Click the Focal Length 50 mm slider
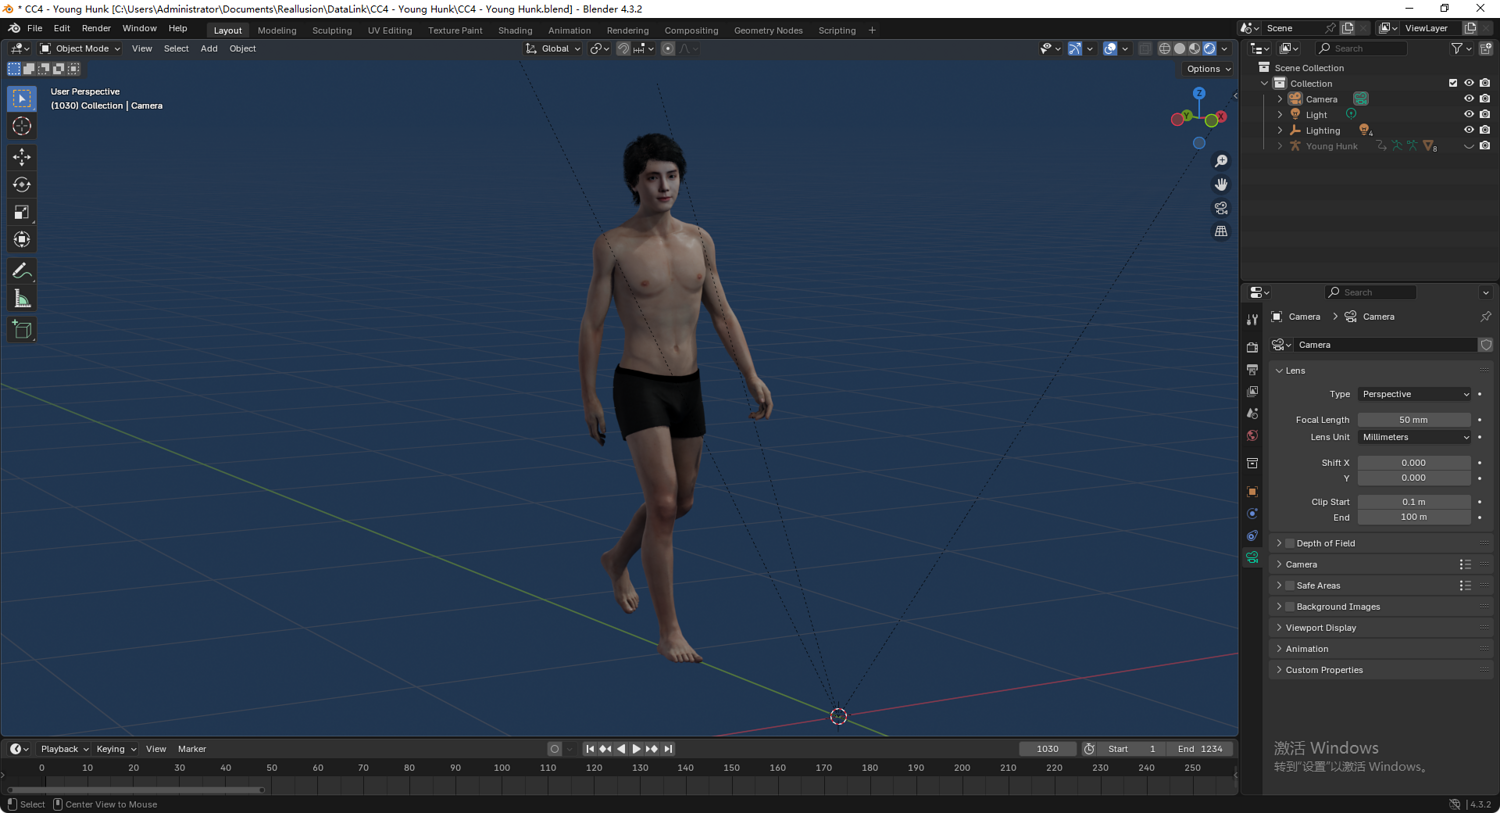Viewport: 1500px width, 813px height. tap(1414, 420)
